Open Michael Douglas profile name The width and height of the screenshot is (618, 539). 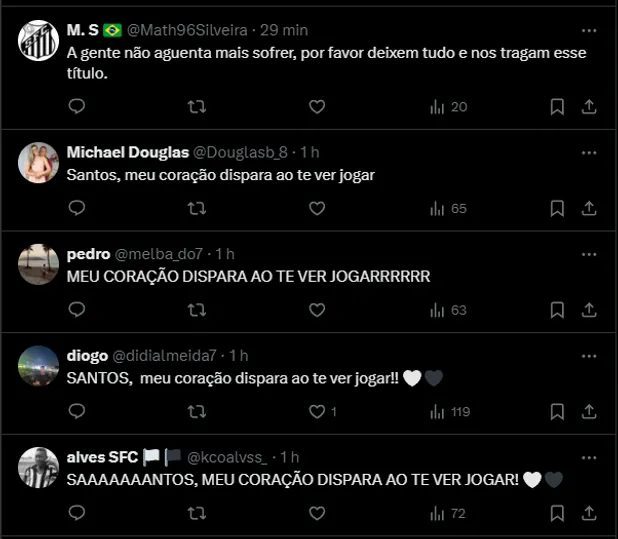coord(128,152)
